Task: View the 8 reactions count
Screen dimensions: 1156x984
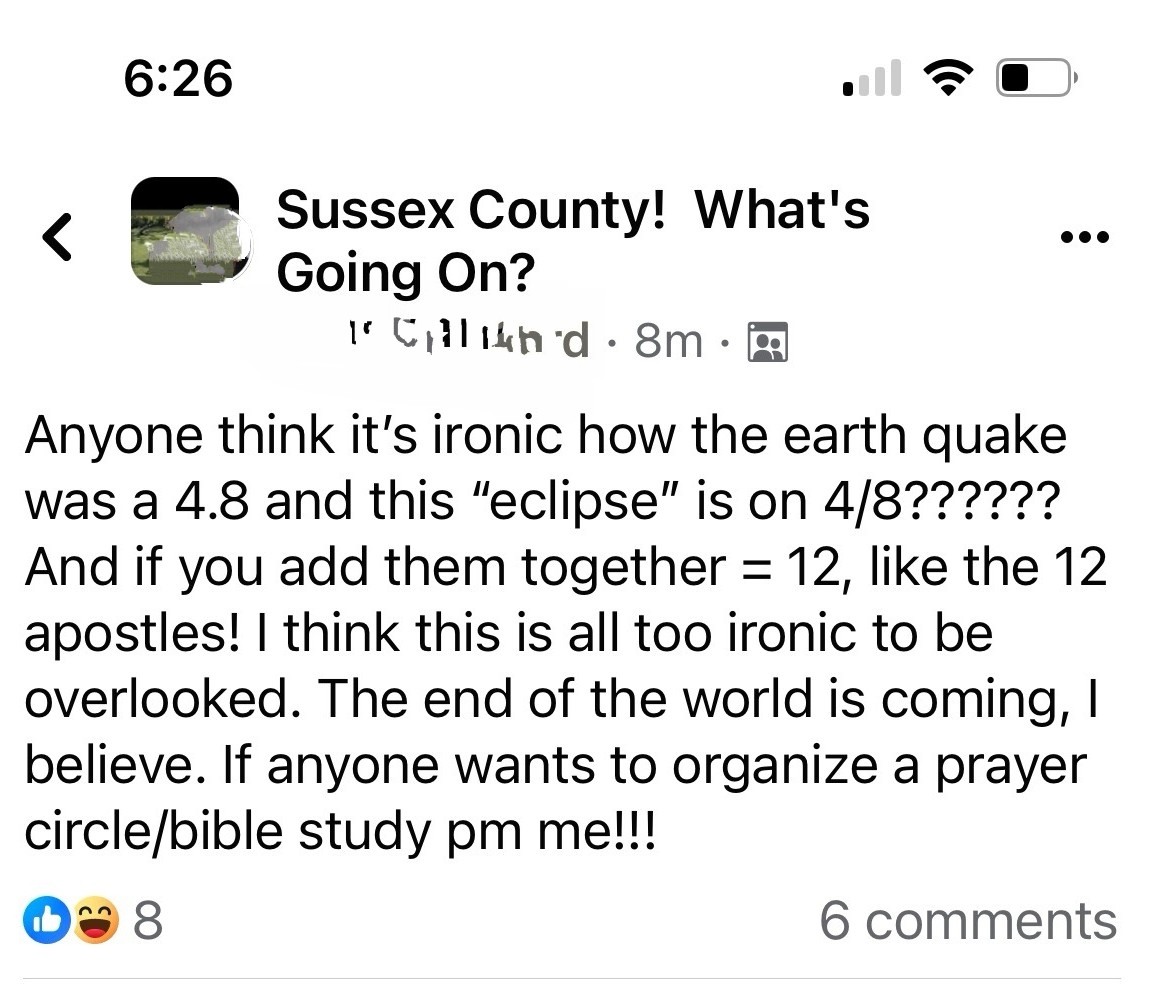Action: click(x=147, y=920)
